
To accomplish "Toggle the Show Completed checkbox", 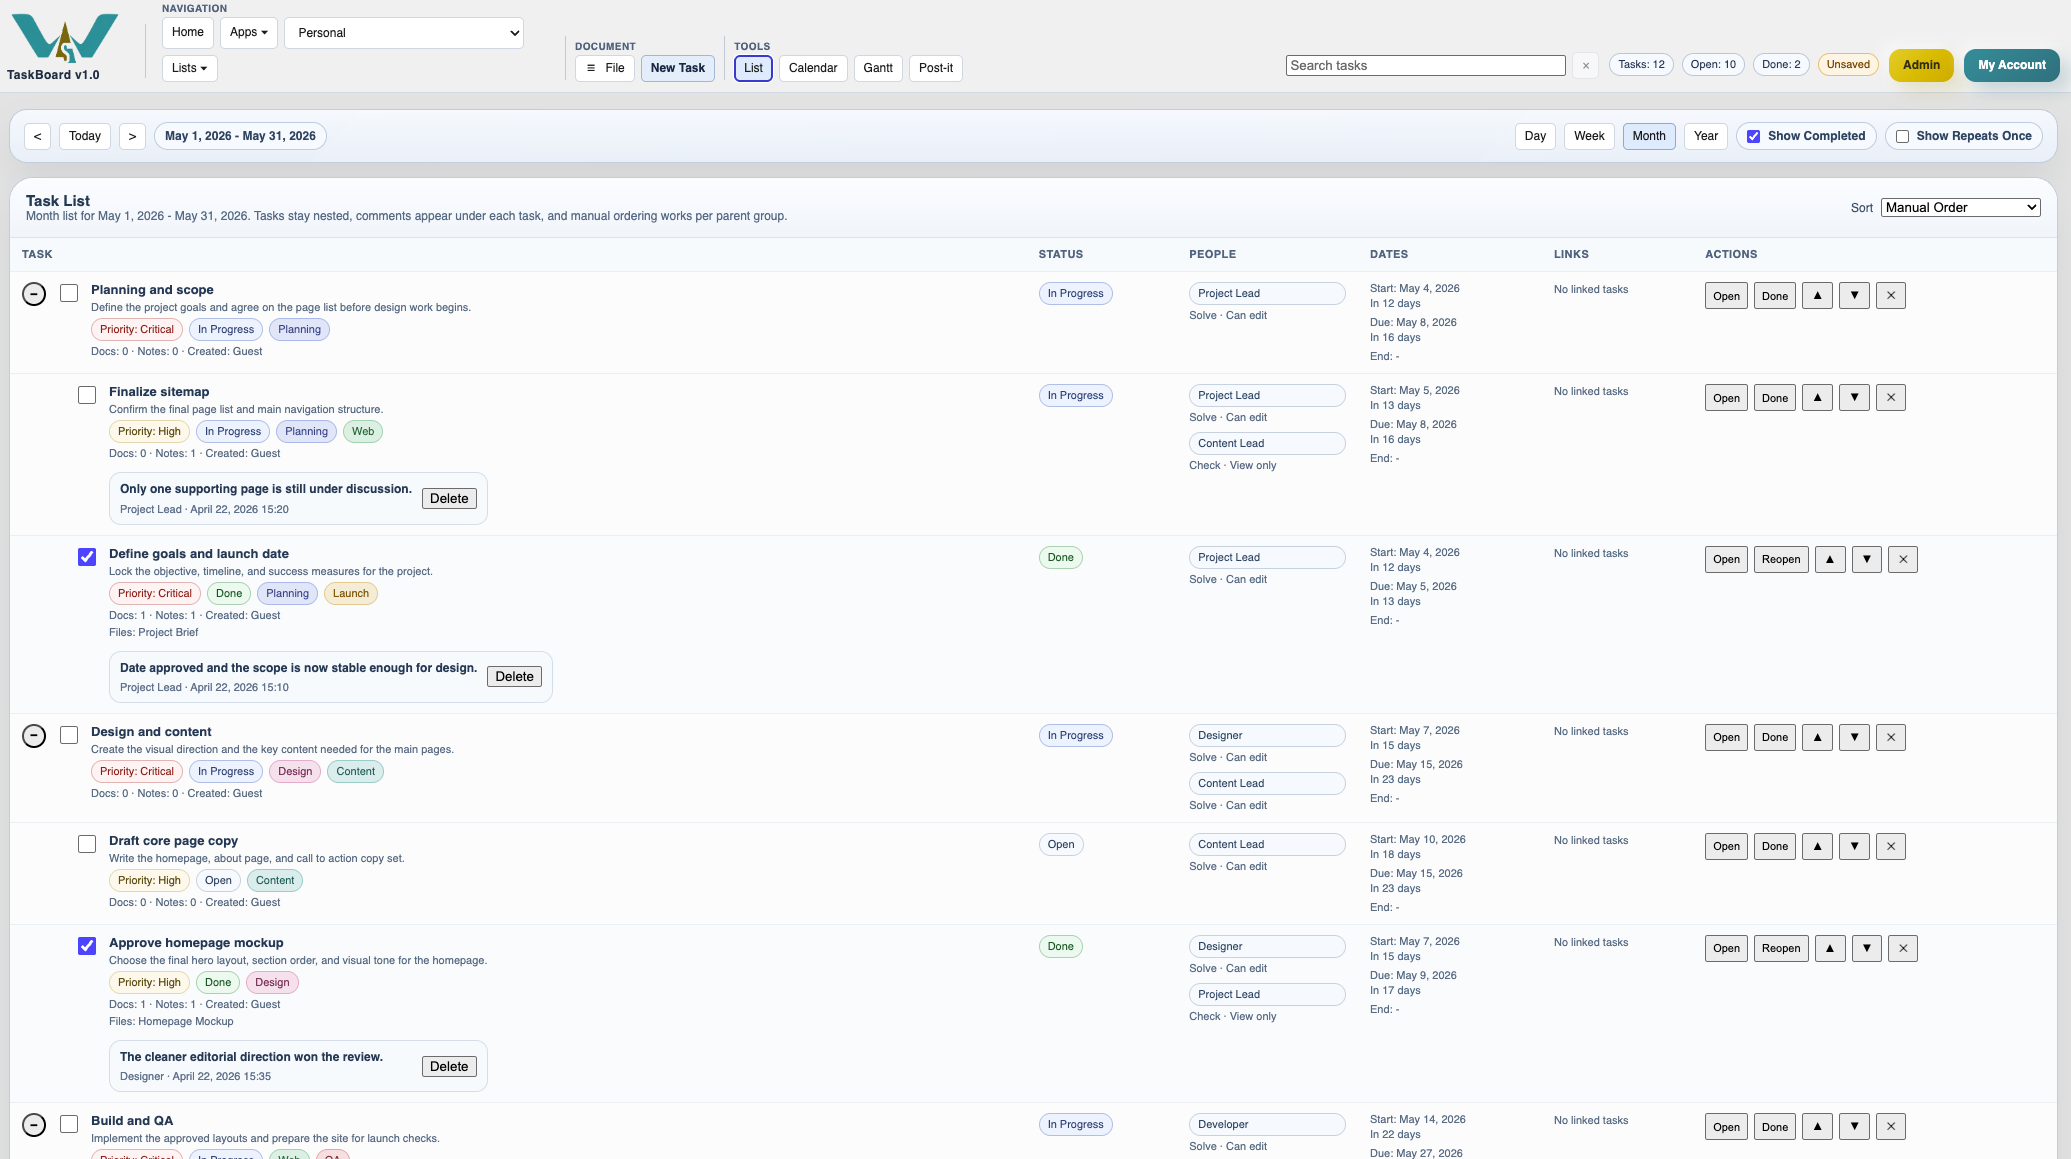I will (x=1753, y=137).
